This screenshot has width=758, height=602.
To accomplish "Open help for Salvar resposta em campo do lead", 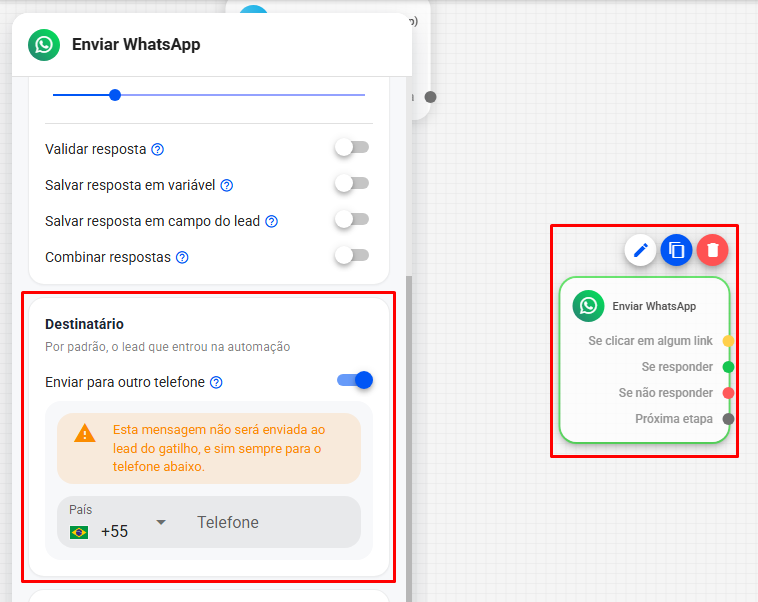I will [272, 221].
